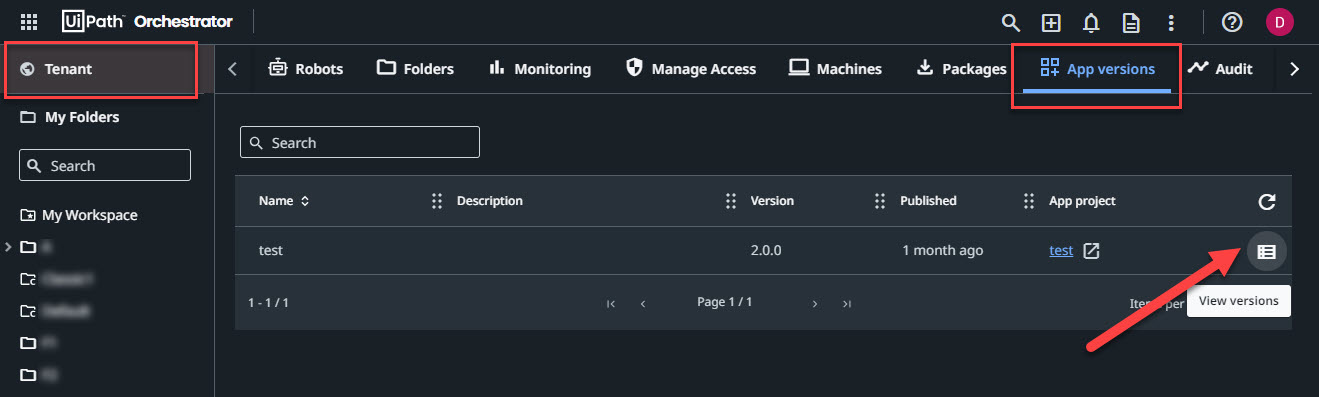Sort the table by Name column
1319x397 pixels.
pos(284,201)
